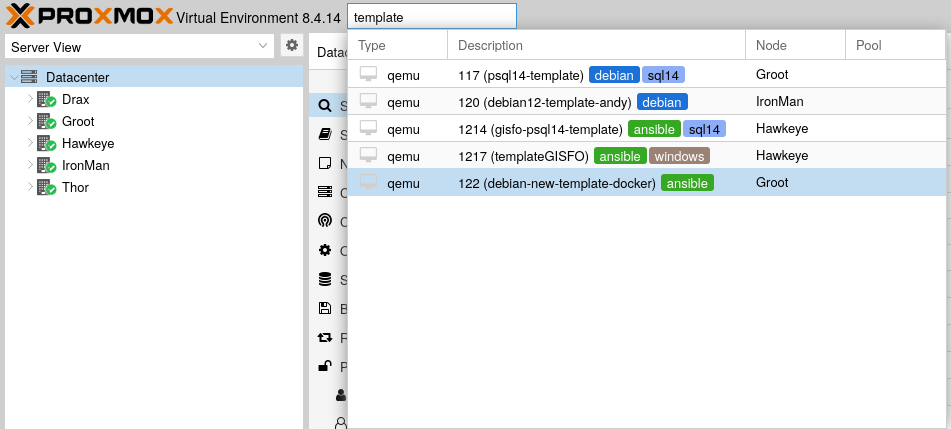Screen dimensions: 951x429
Task: Click the magnifier Search icon in side menu
Action: click(324, 106)
